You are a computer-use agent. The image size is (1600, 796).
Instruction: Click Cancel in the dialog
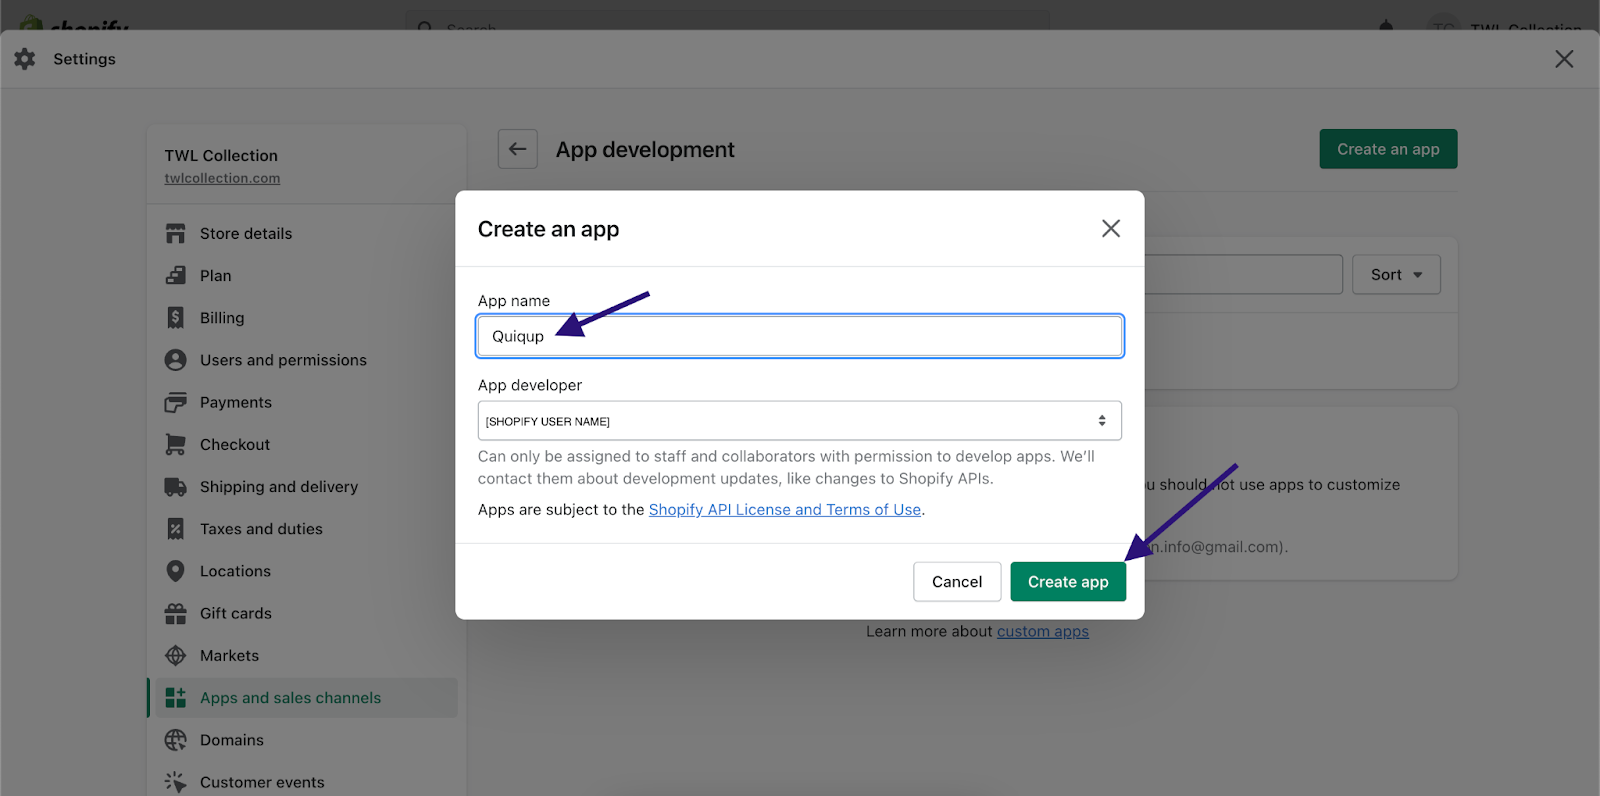[x=957, y=582]
